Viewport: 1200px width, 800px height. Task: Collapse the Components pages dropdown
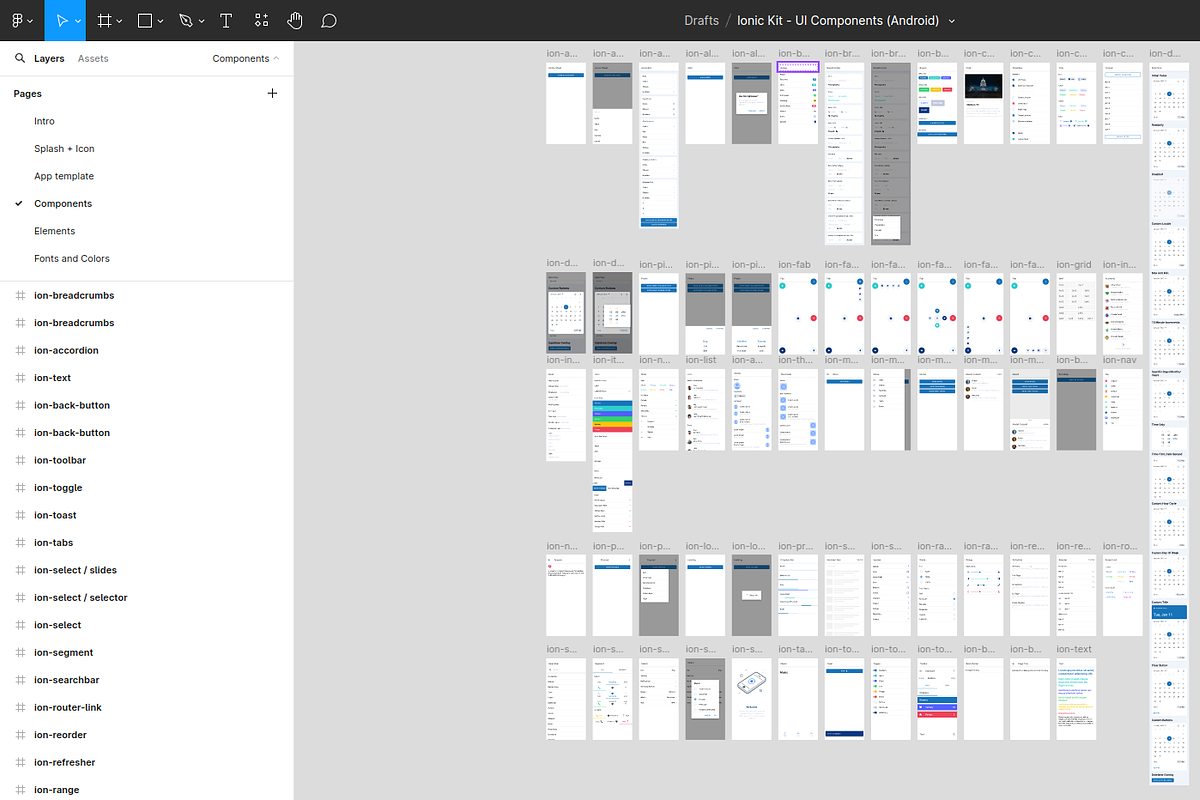click(246, 59)
